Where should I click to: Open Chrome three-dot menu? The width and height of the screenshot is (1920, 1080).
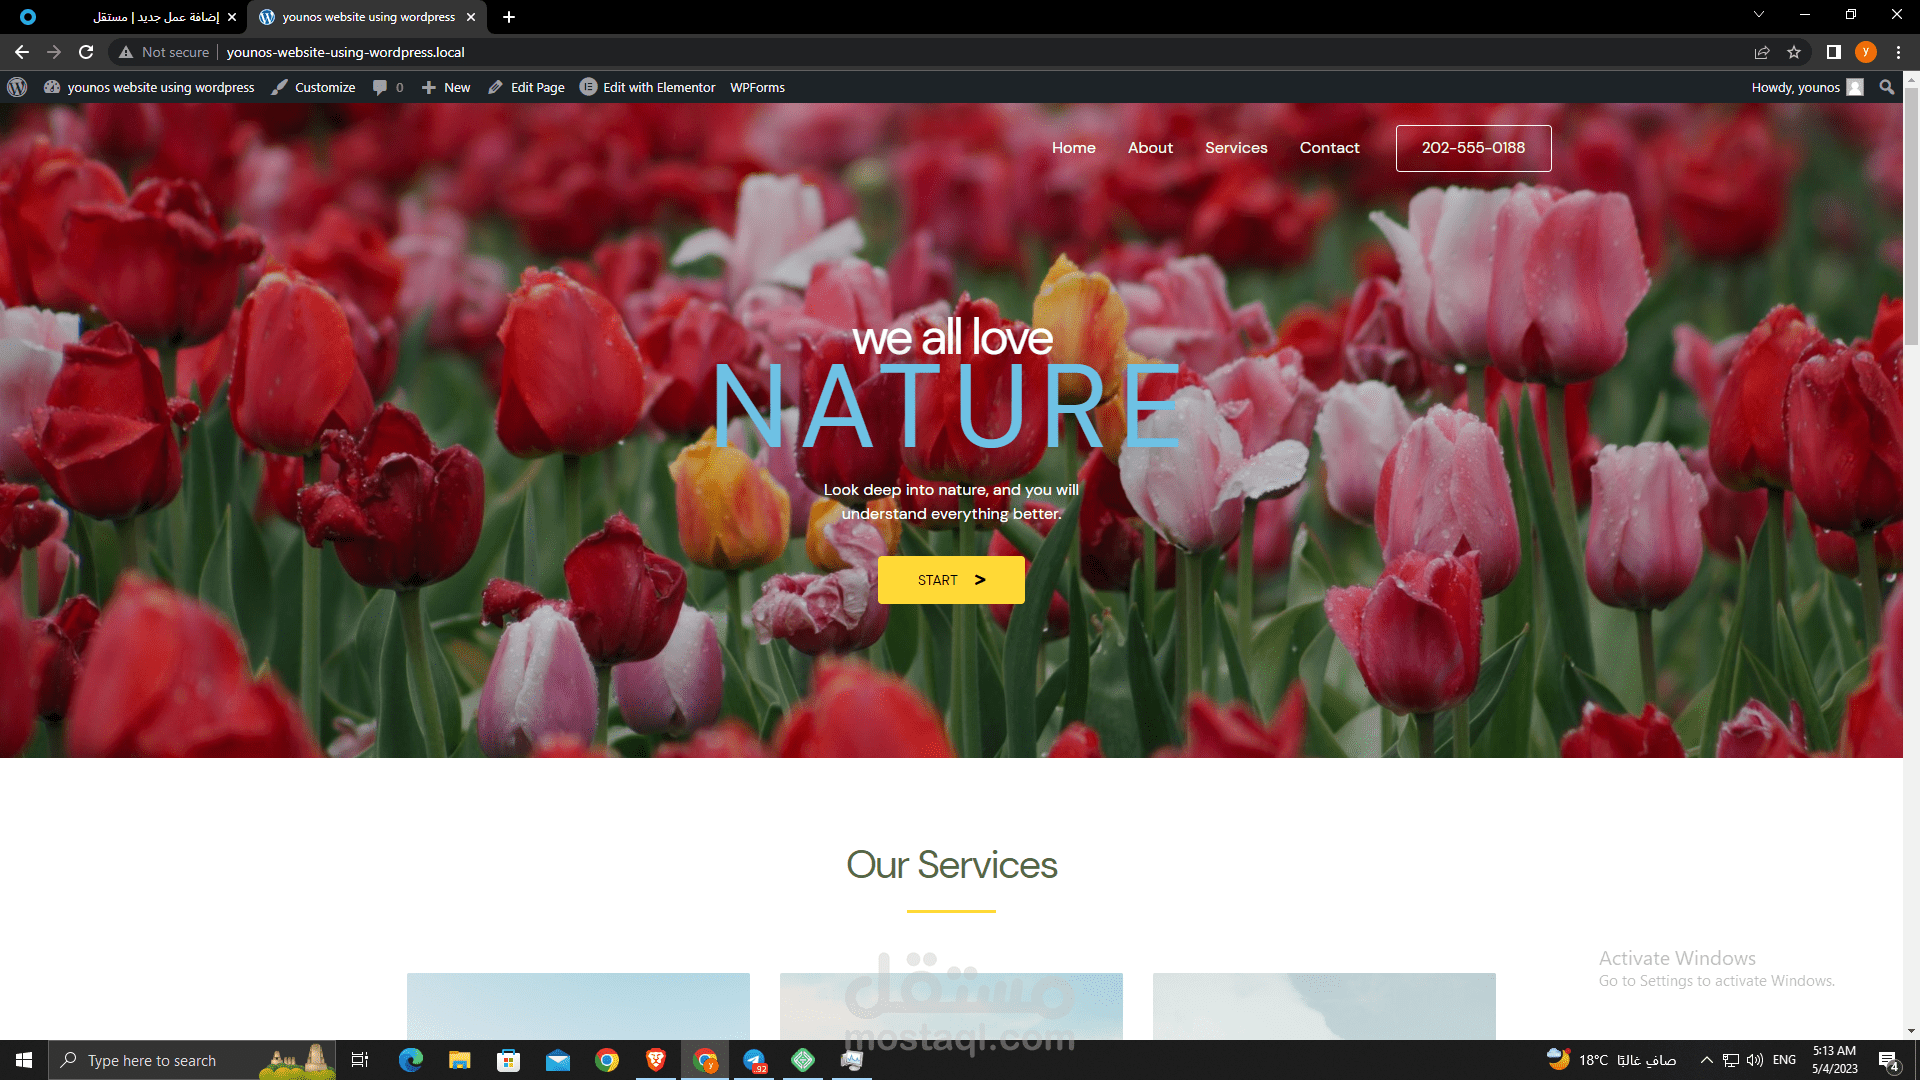[x=1898, y=52]
